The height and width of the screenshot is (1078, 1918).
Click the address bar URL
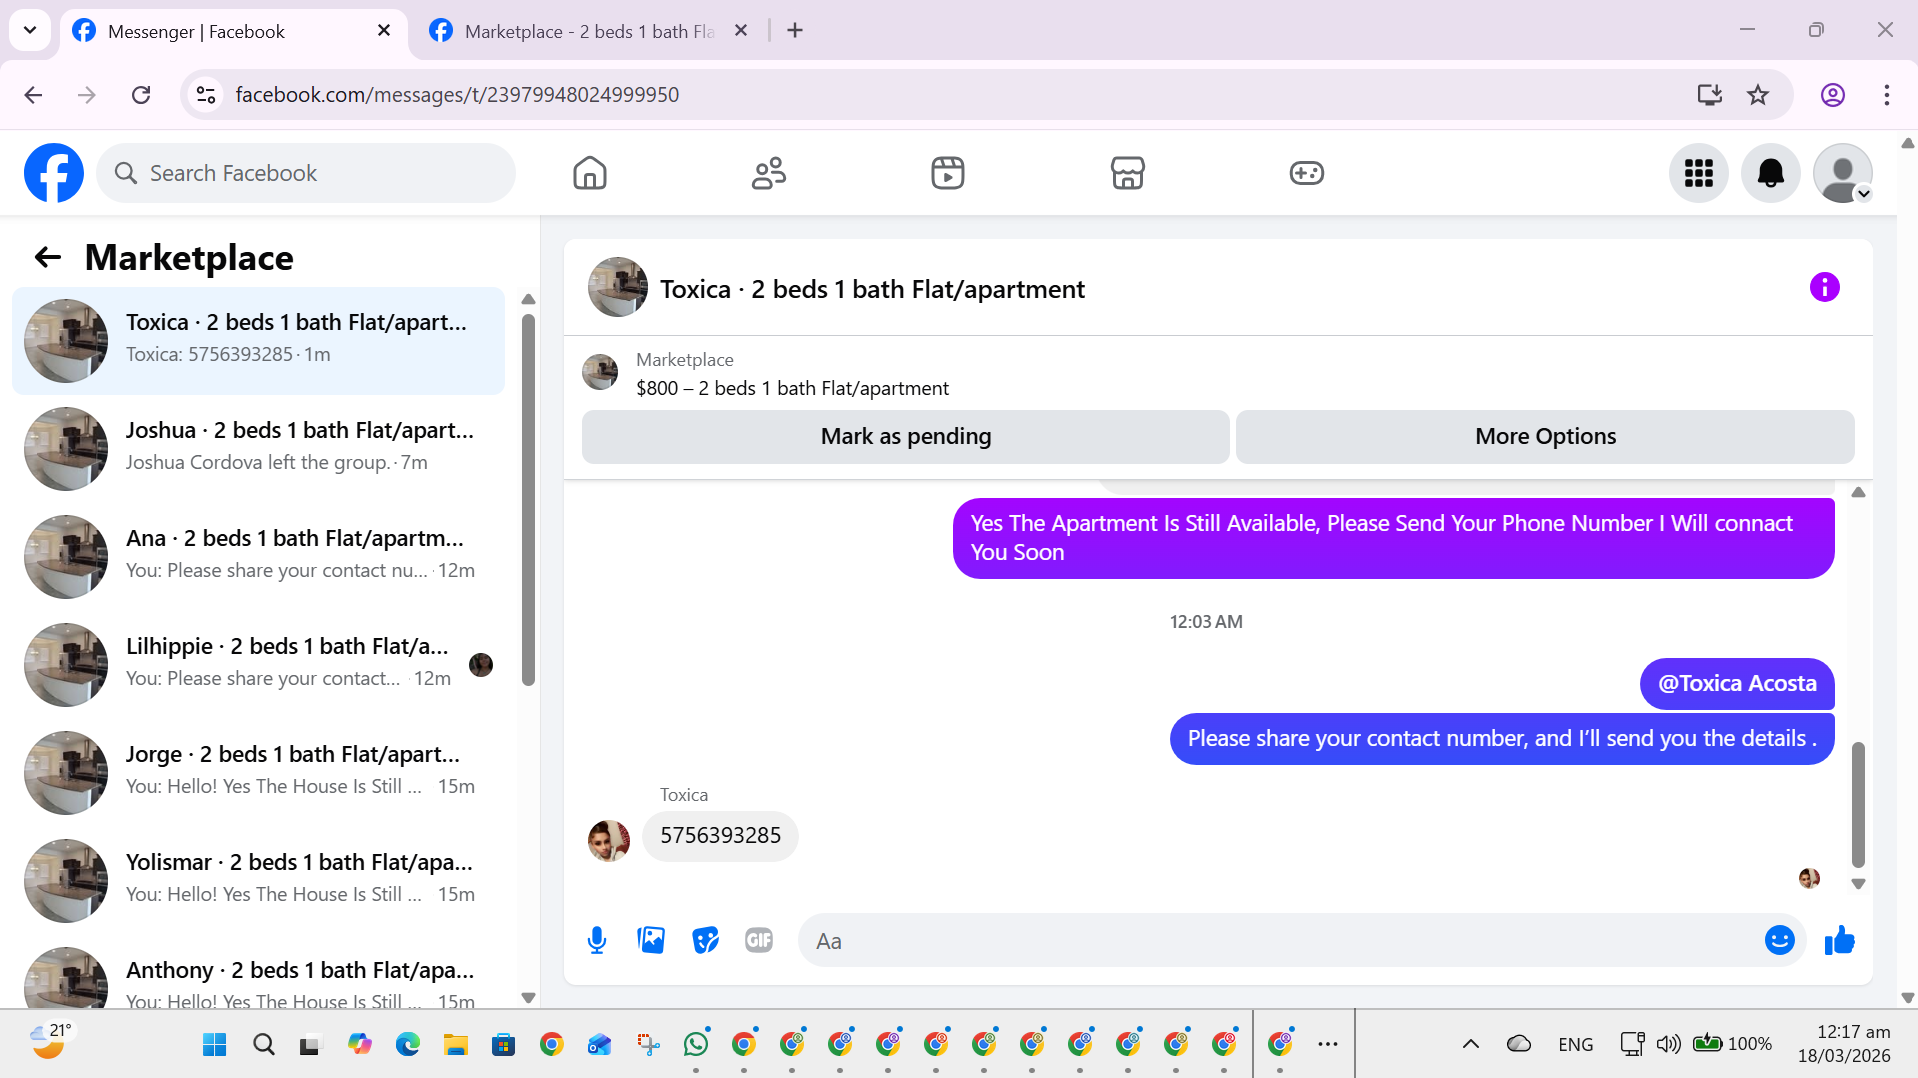pos(457,95)
